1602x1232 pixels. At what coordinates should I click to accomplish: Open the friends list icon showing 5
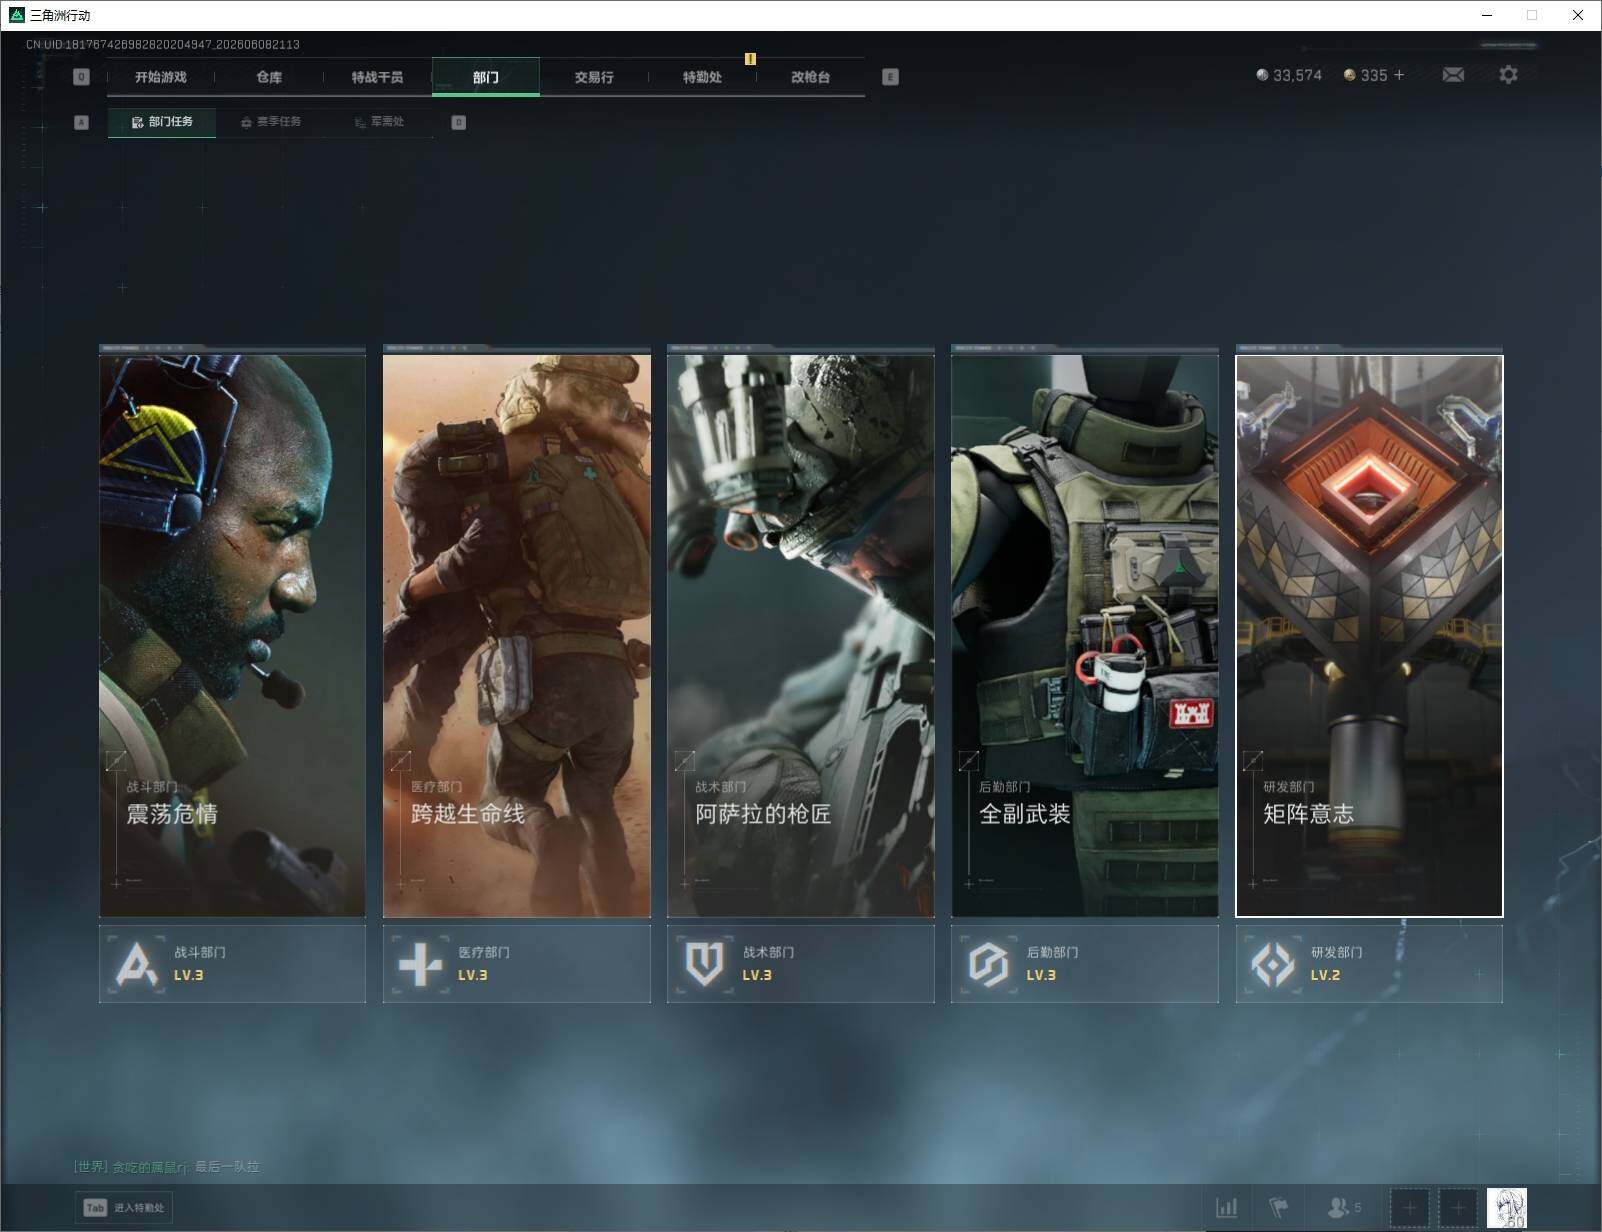point(1344,1208)
